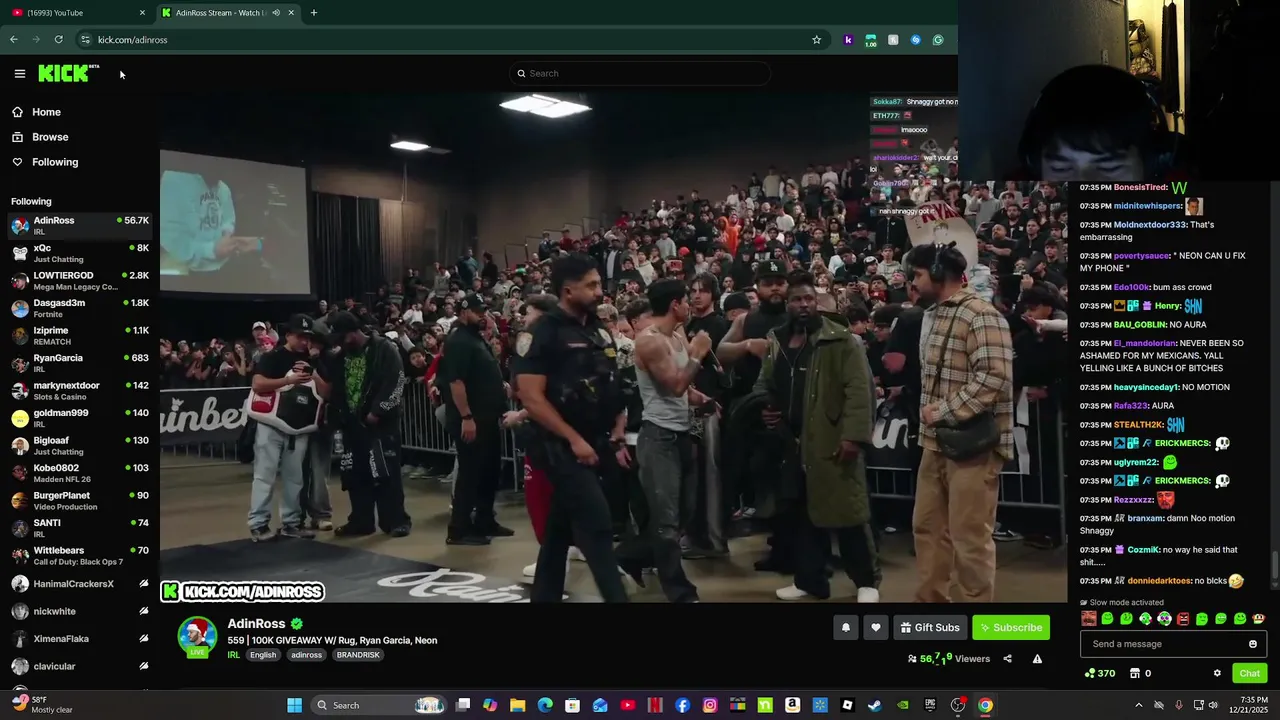Bookmark page with star icon
Image resolution: width=1280 pixels, height=720 pixels.
[816, 40]
